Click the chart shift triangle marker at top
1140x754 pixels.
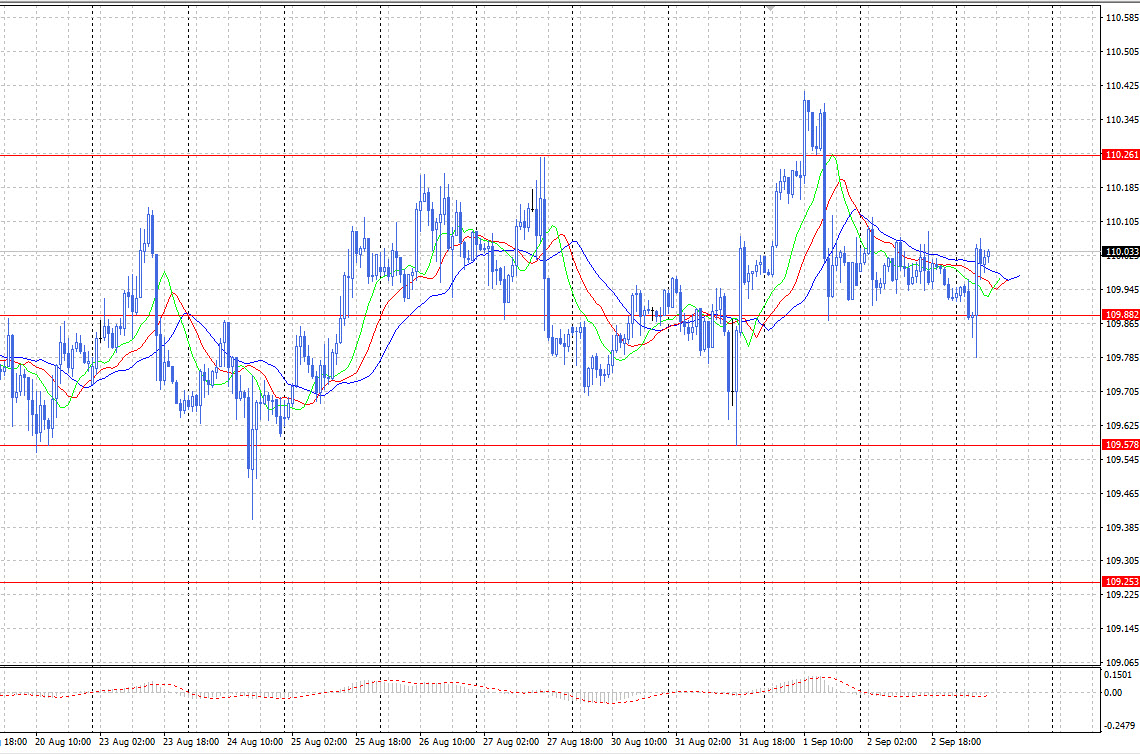[x=771, y=7]
